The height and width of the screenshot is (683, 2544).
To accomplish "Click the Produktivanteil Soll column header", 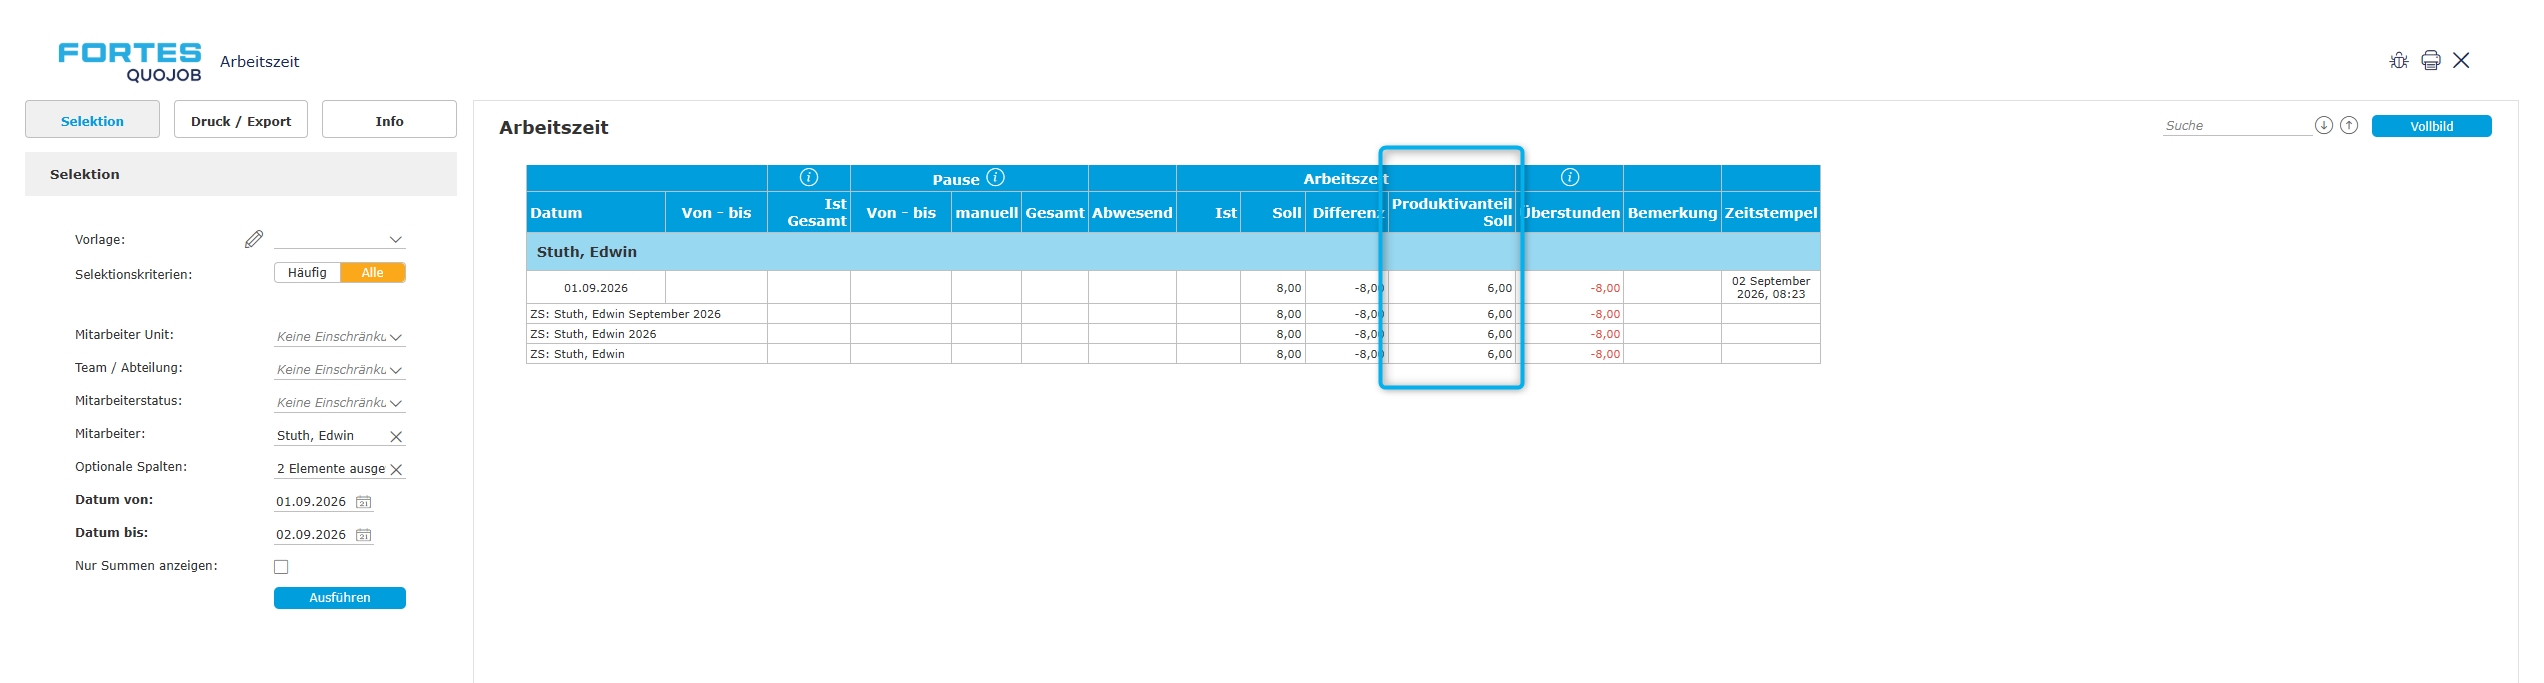I will pyautogui.click(x=1452, y=212).
